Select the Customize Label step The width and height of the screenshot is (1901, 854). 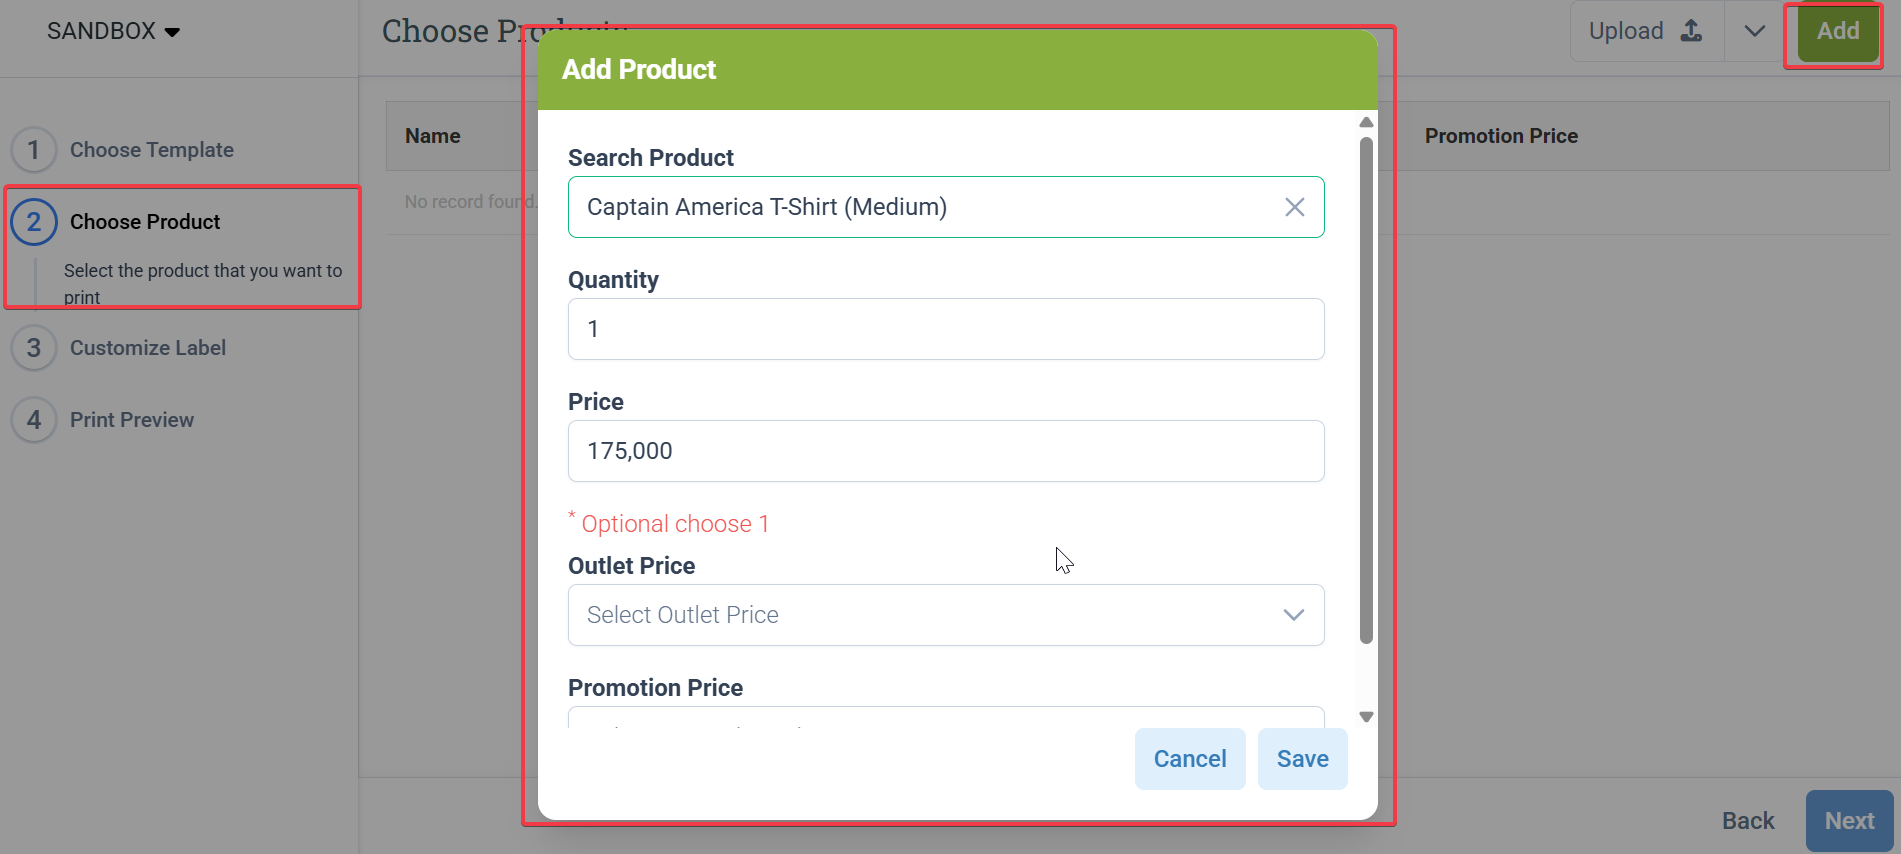click(x=147, y=348)
